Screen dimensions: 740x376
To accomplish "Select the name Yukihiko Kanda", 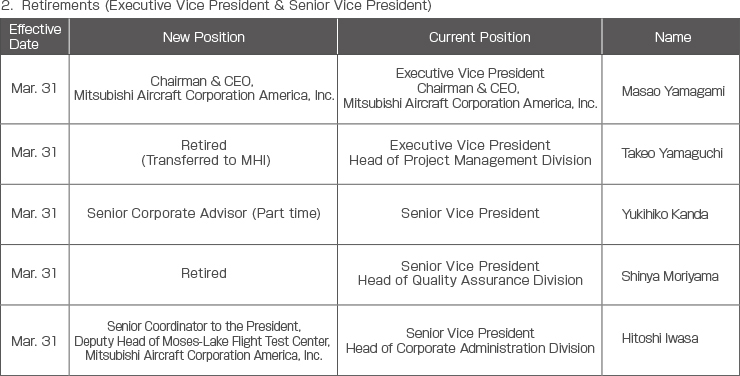I will coord(664,214).
